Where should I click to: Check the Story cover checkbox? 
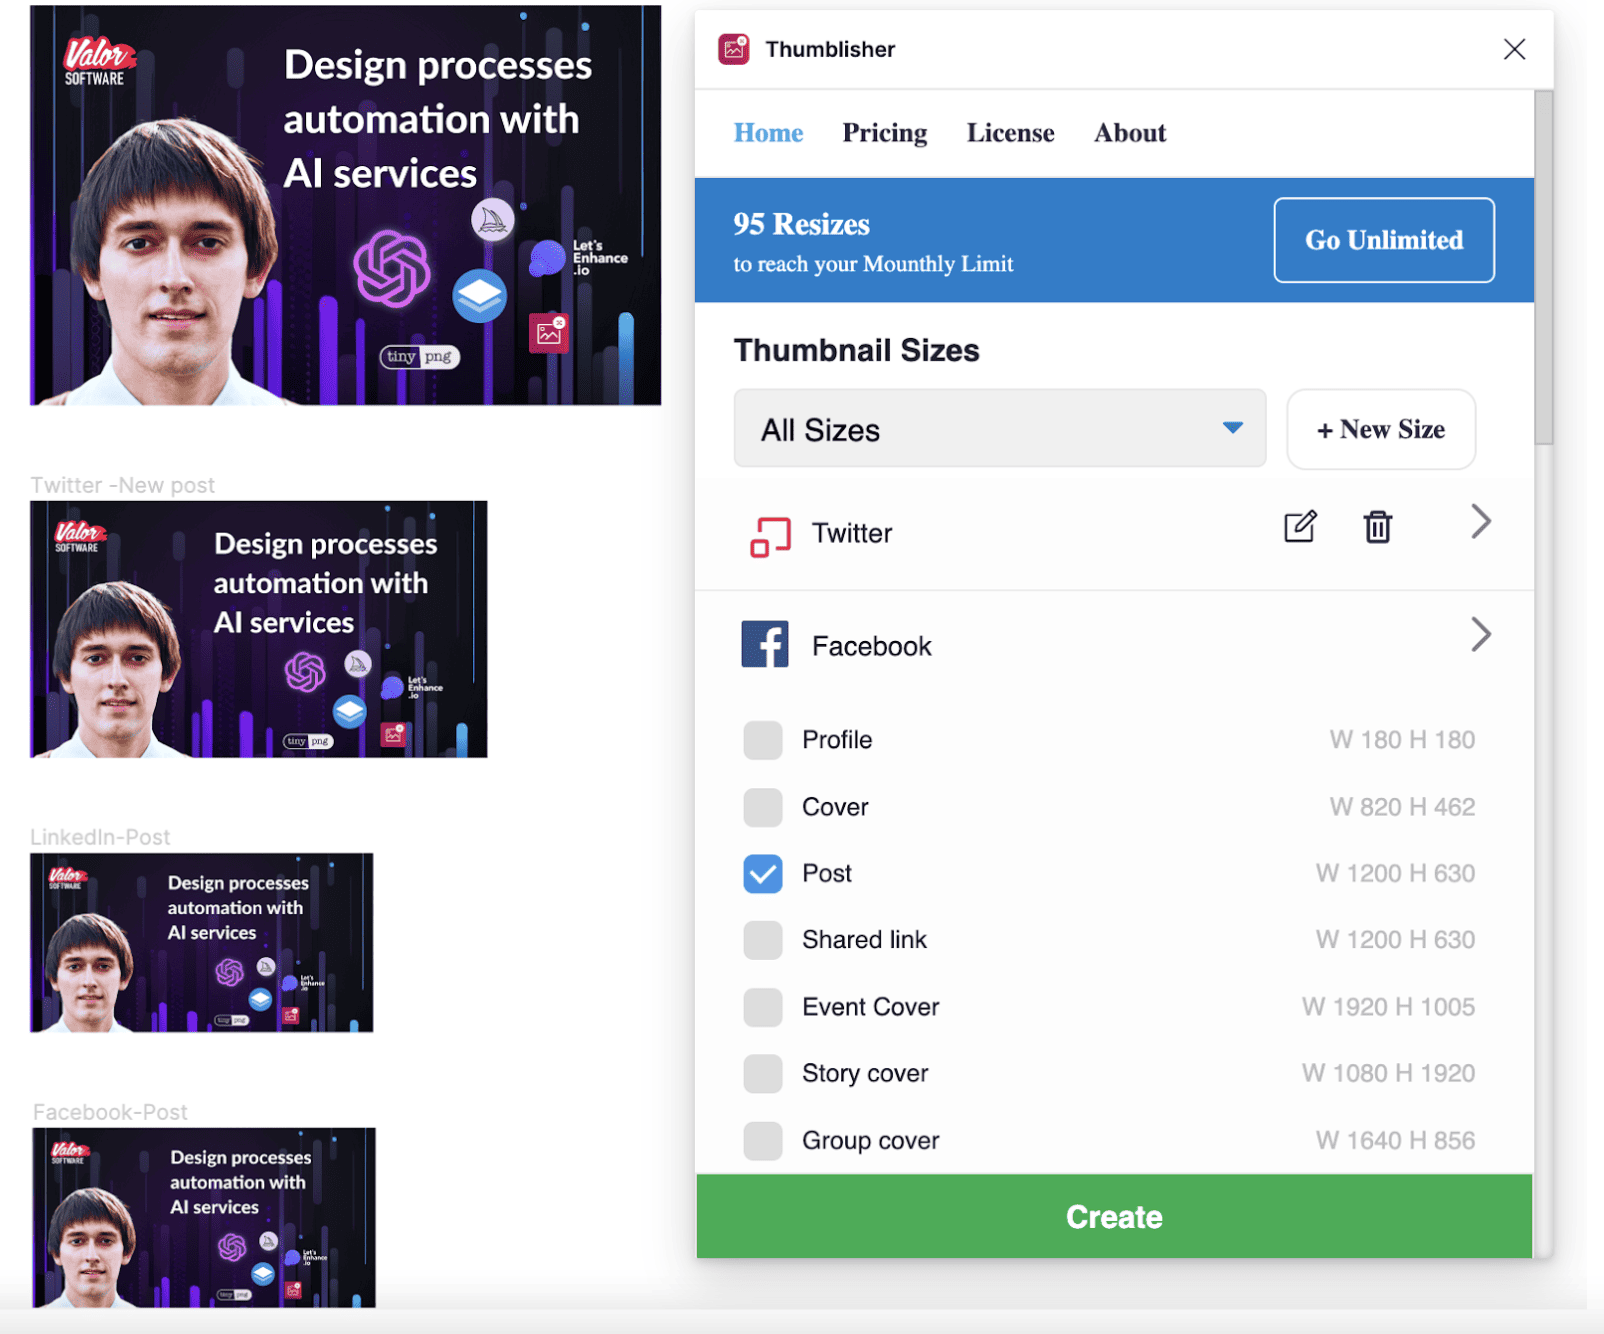tap(763, 1073)
